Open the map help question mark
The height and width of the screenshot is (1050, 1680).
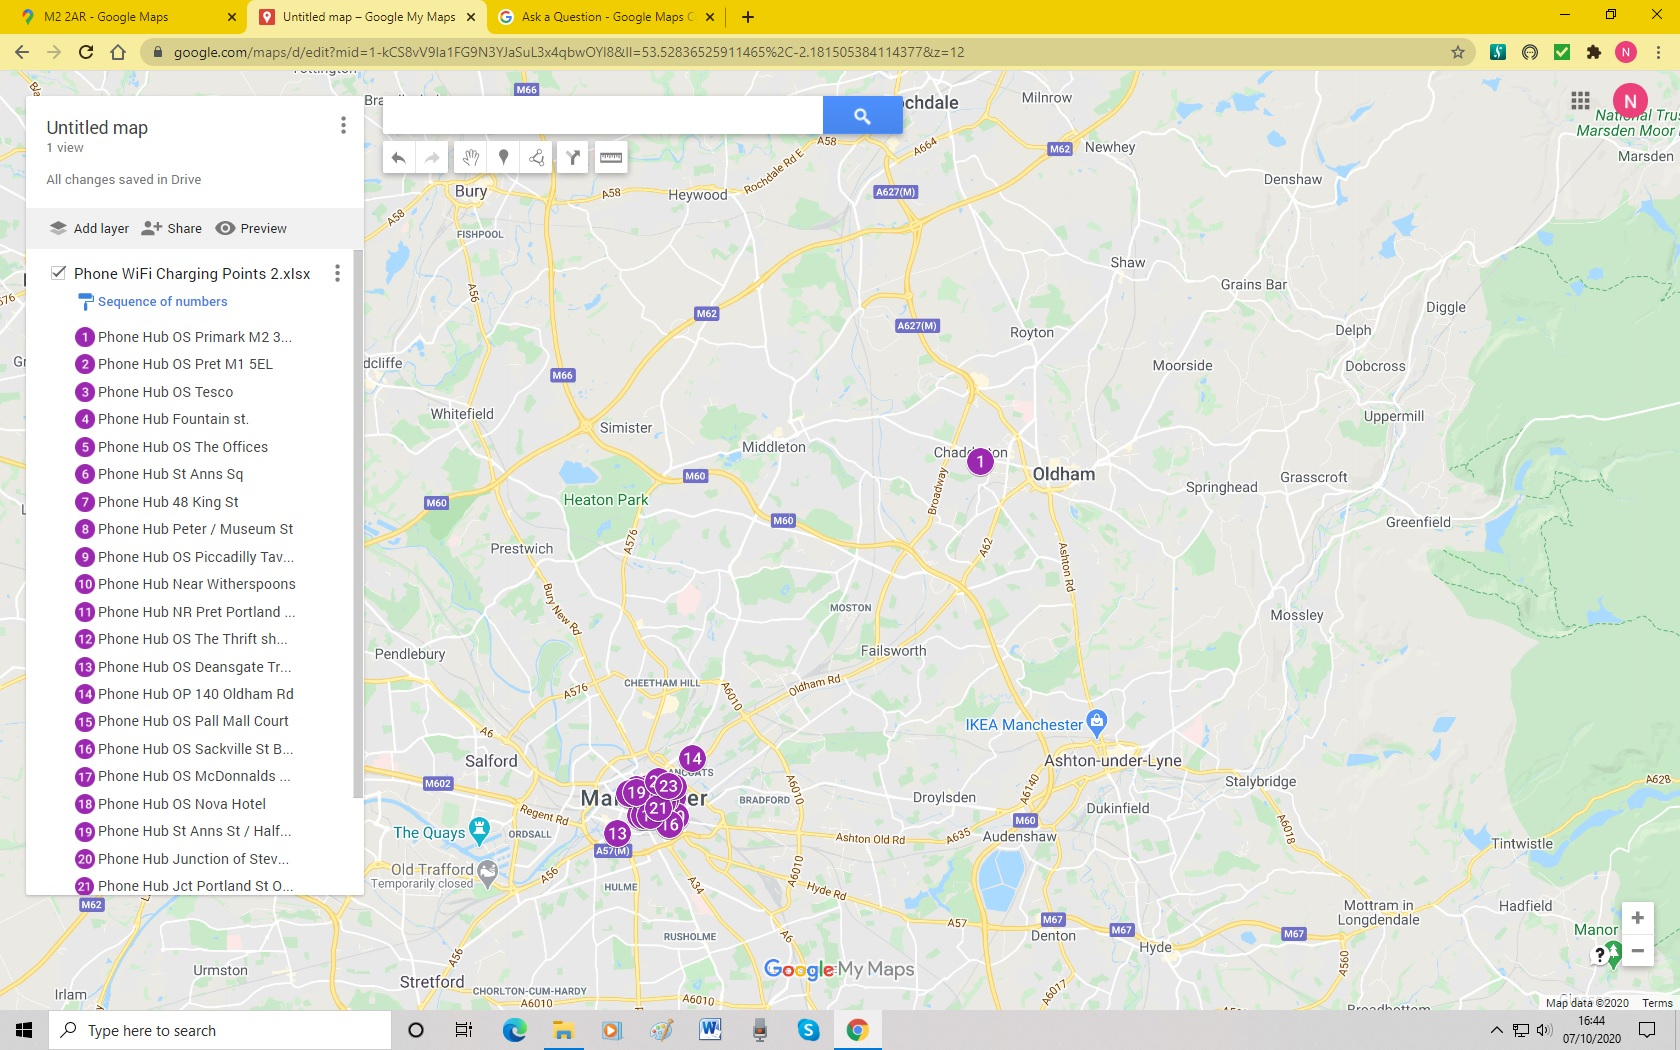click(x=1600, y=955)
